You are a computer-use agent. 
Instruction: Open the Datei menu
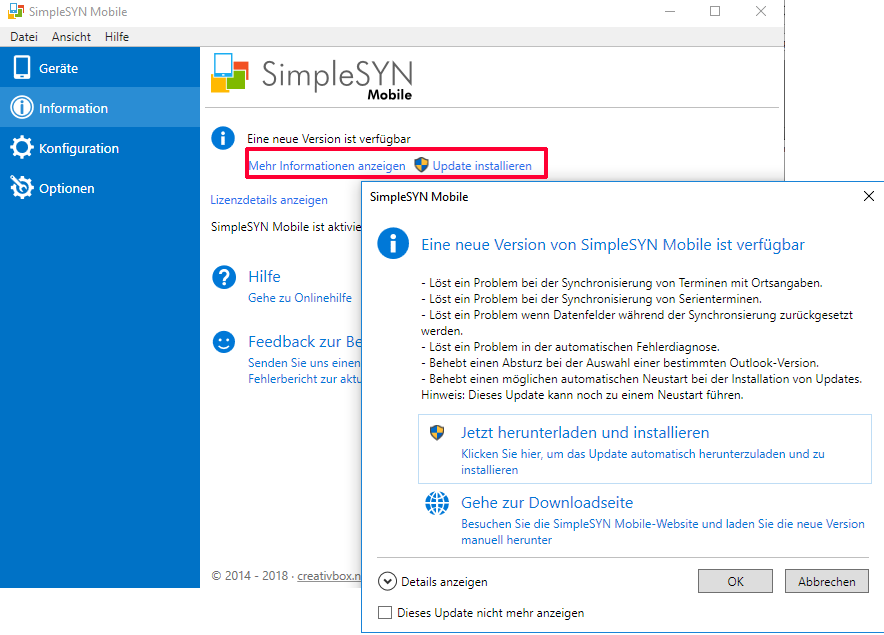[x=24, y=37]
